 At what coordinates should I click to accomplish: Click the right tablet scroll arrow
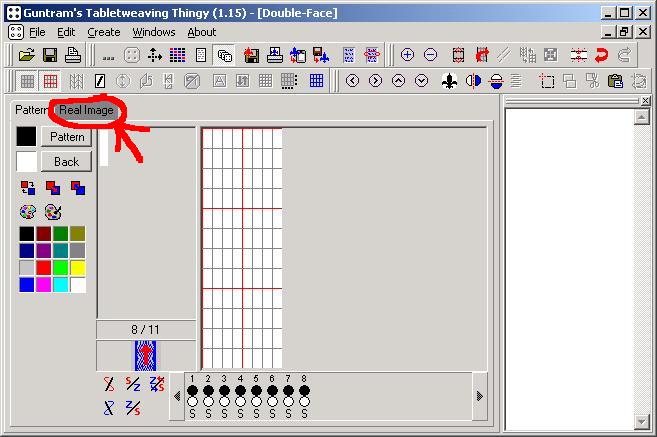point(479,396)
